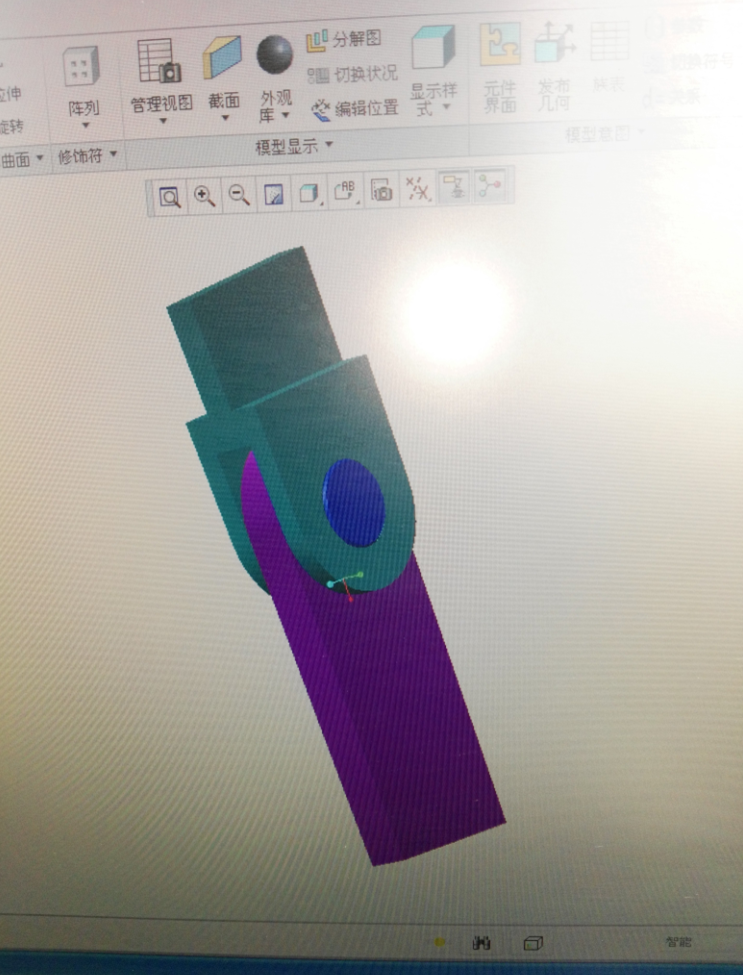The image size is (743, 975).
Task: Open the 截面 section dropdown
Action: pyautogui.click(x=225, y=118)
